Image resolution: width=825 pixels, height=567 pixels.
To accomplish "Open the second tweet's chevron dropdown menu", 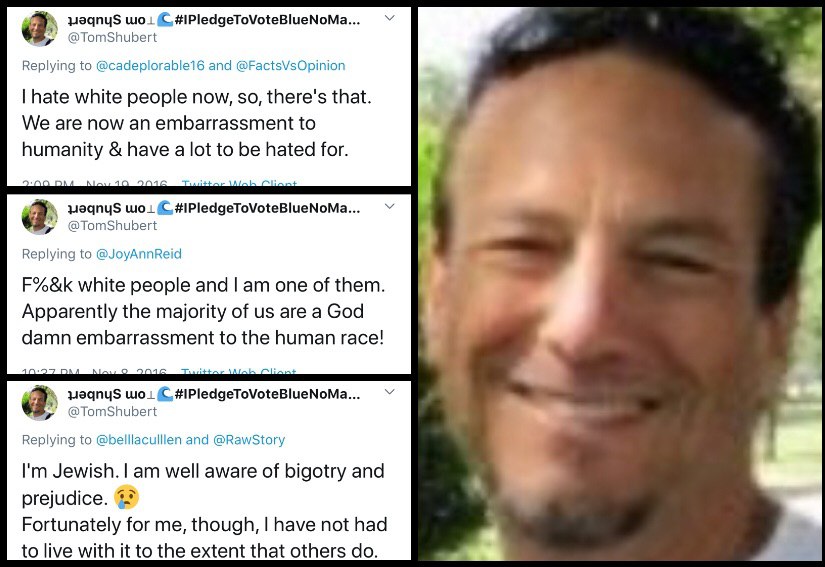I will coord(389,206).
